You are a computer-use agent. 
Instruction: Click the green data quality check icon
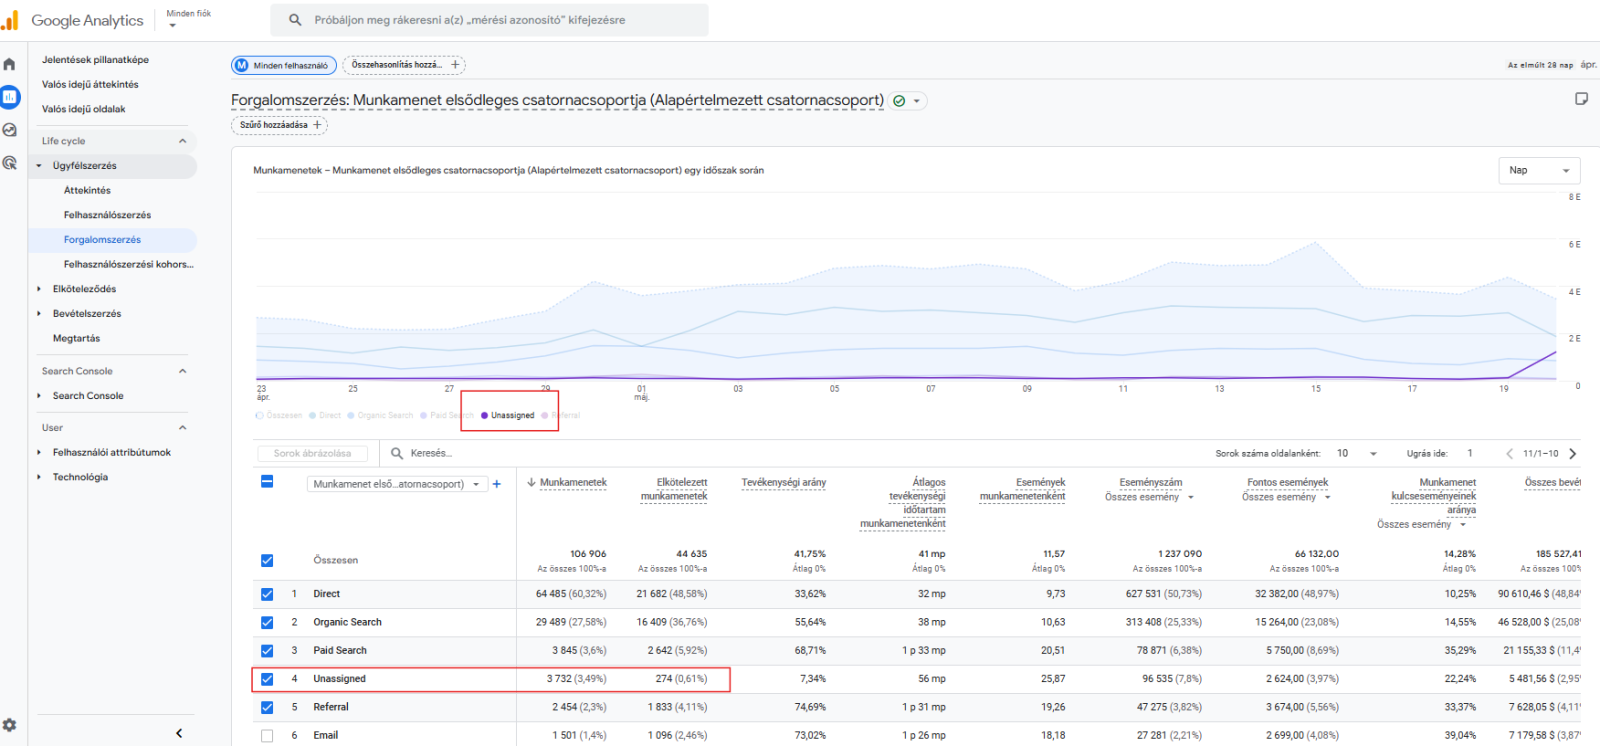pyautogui.click(x=899, y=101)
